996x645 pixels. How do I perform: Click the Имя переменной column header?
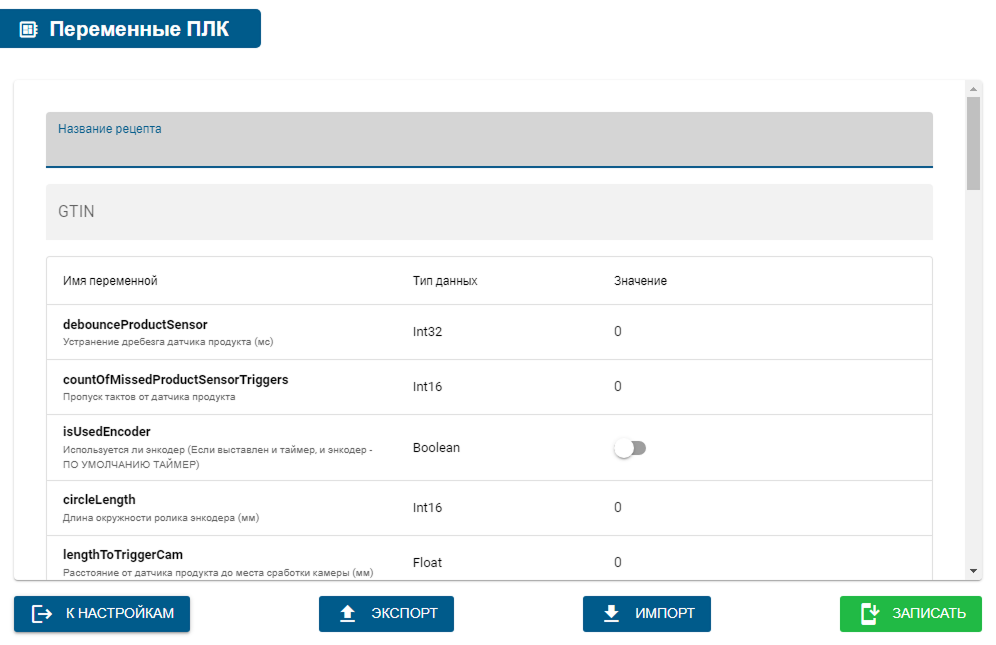pos(110,281)
